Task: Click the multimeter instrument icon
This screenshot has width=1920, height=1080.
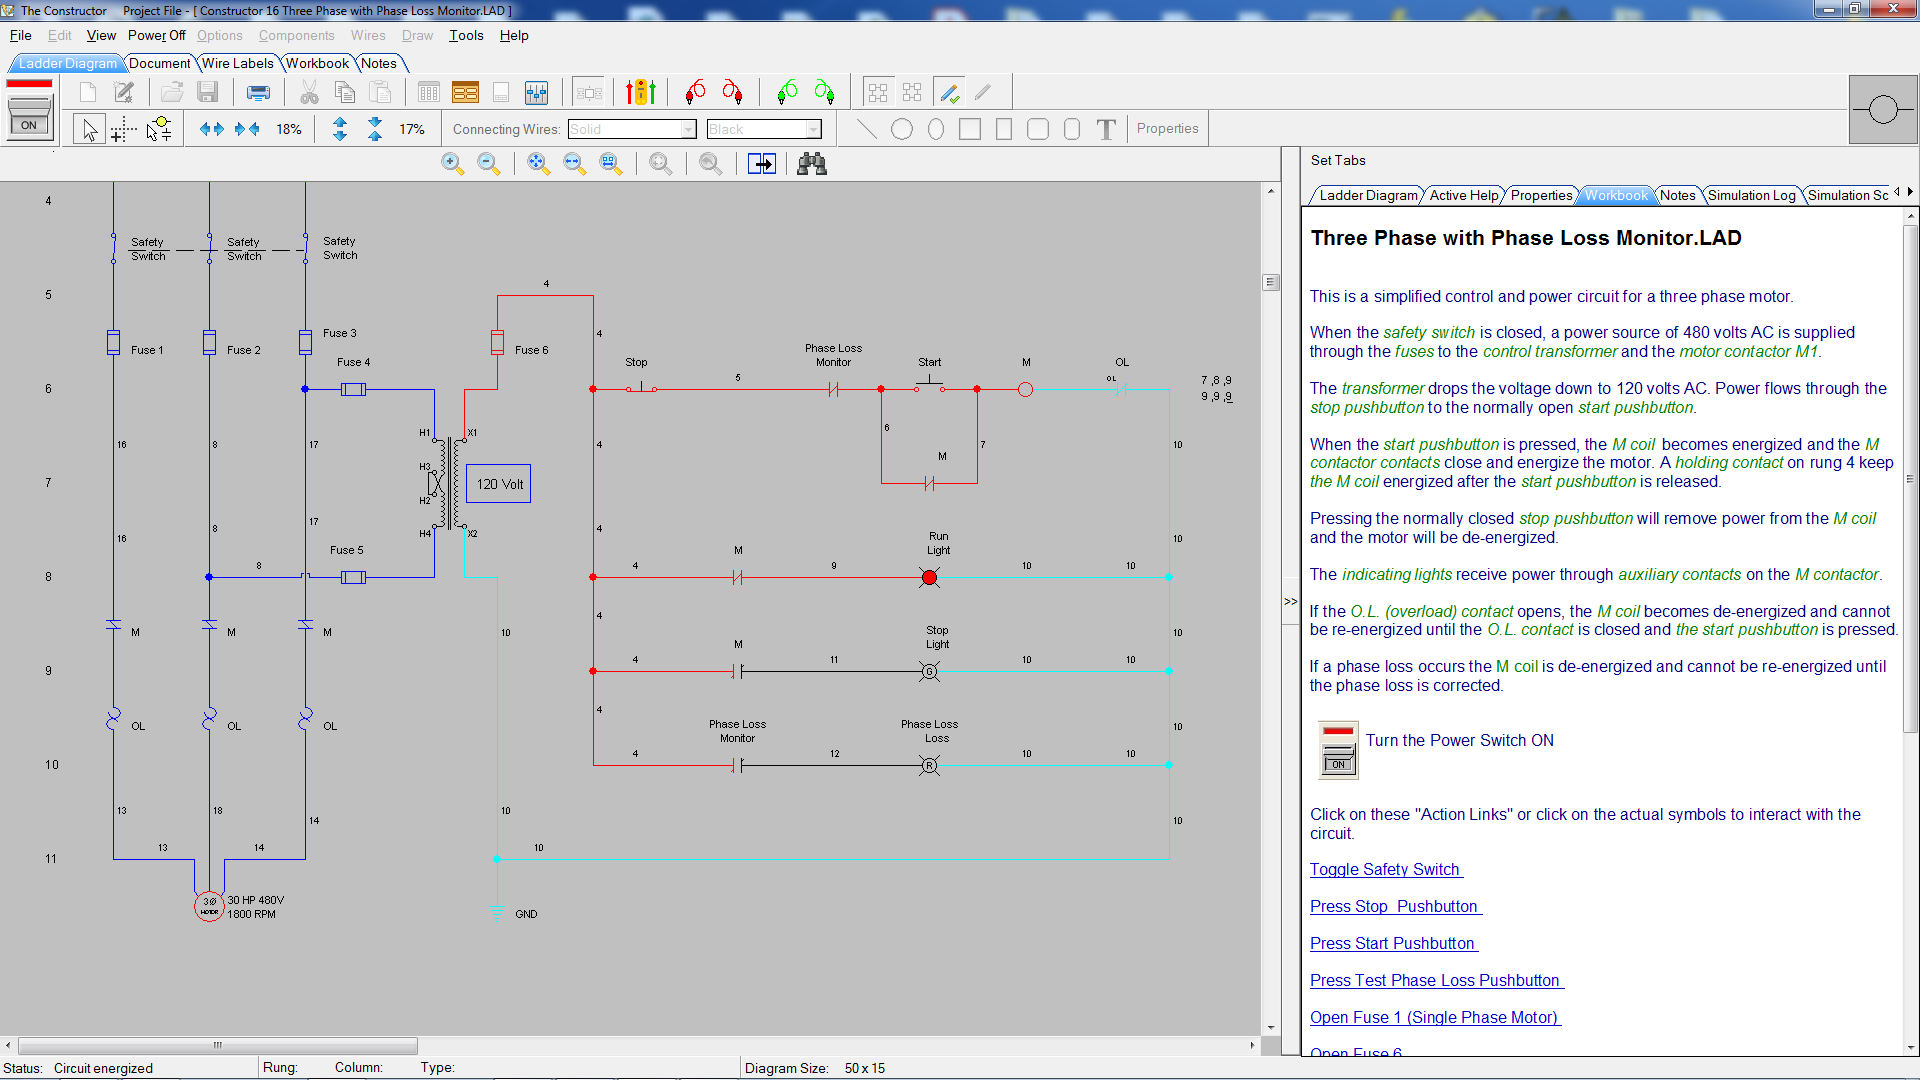Action: click(640, 93)
